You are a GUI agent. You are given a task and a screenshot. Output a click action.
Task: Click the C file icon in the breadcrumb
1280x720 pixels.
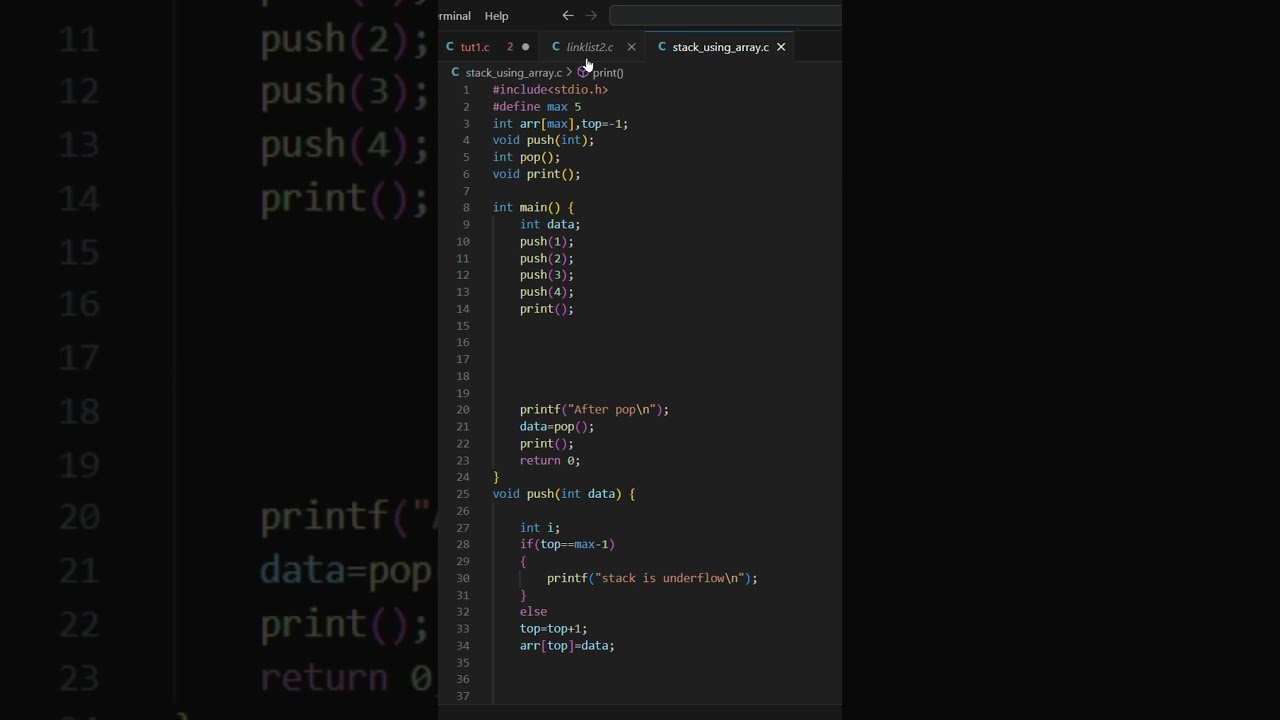coord(456,73)
